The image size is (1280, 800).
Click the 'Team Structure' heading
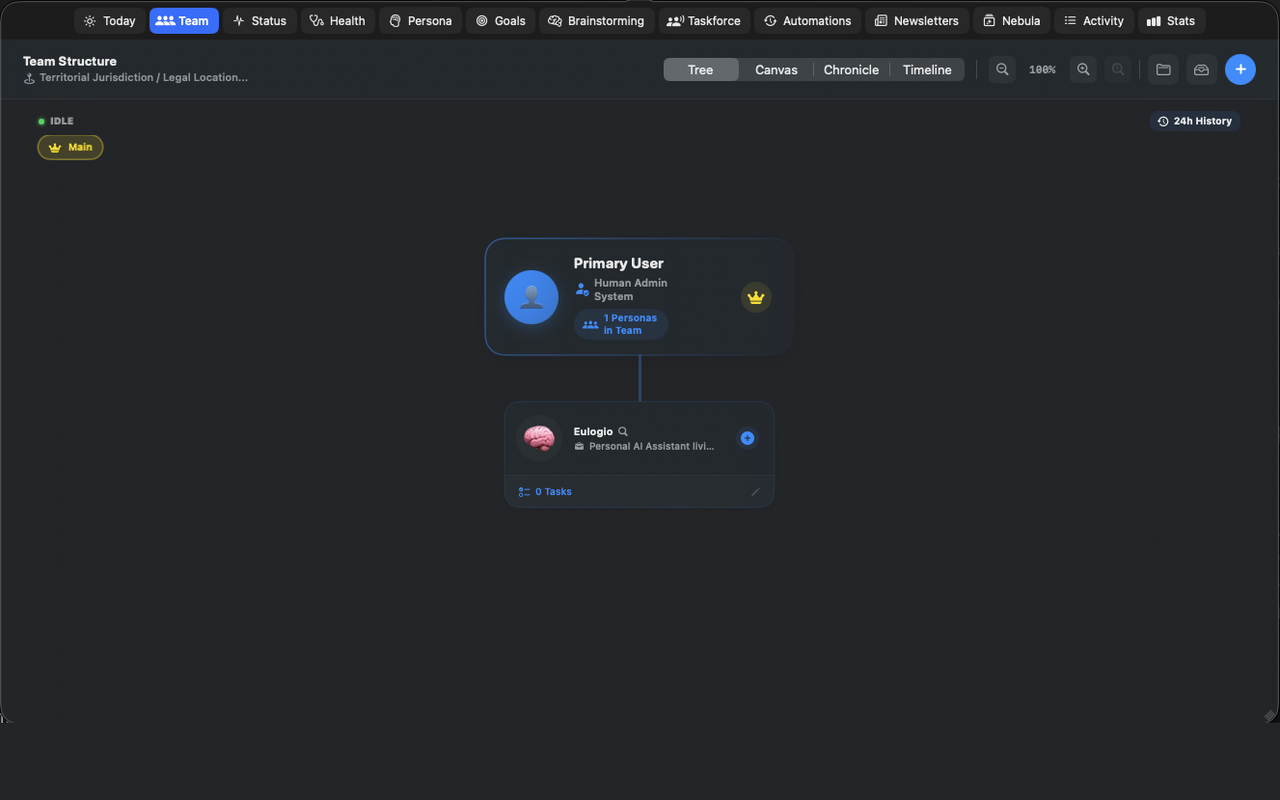pos(70,61)
